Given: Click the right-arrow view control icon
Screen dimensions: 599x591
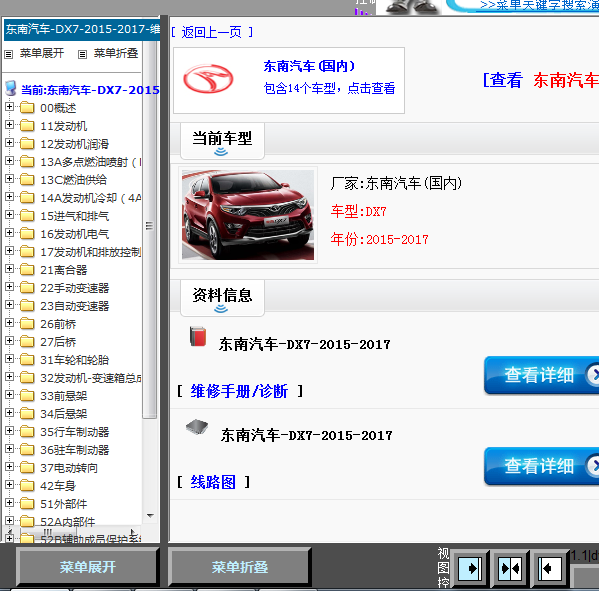Looking at the screenshot, I should click(469, 569).
